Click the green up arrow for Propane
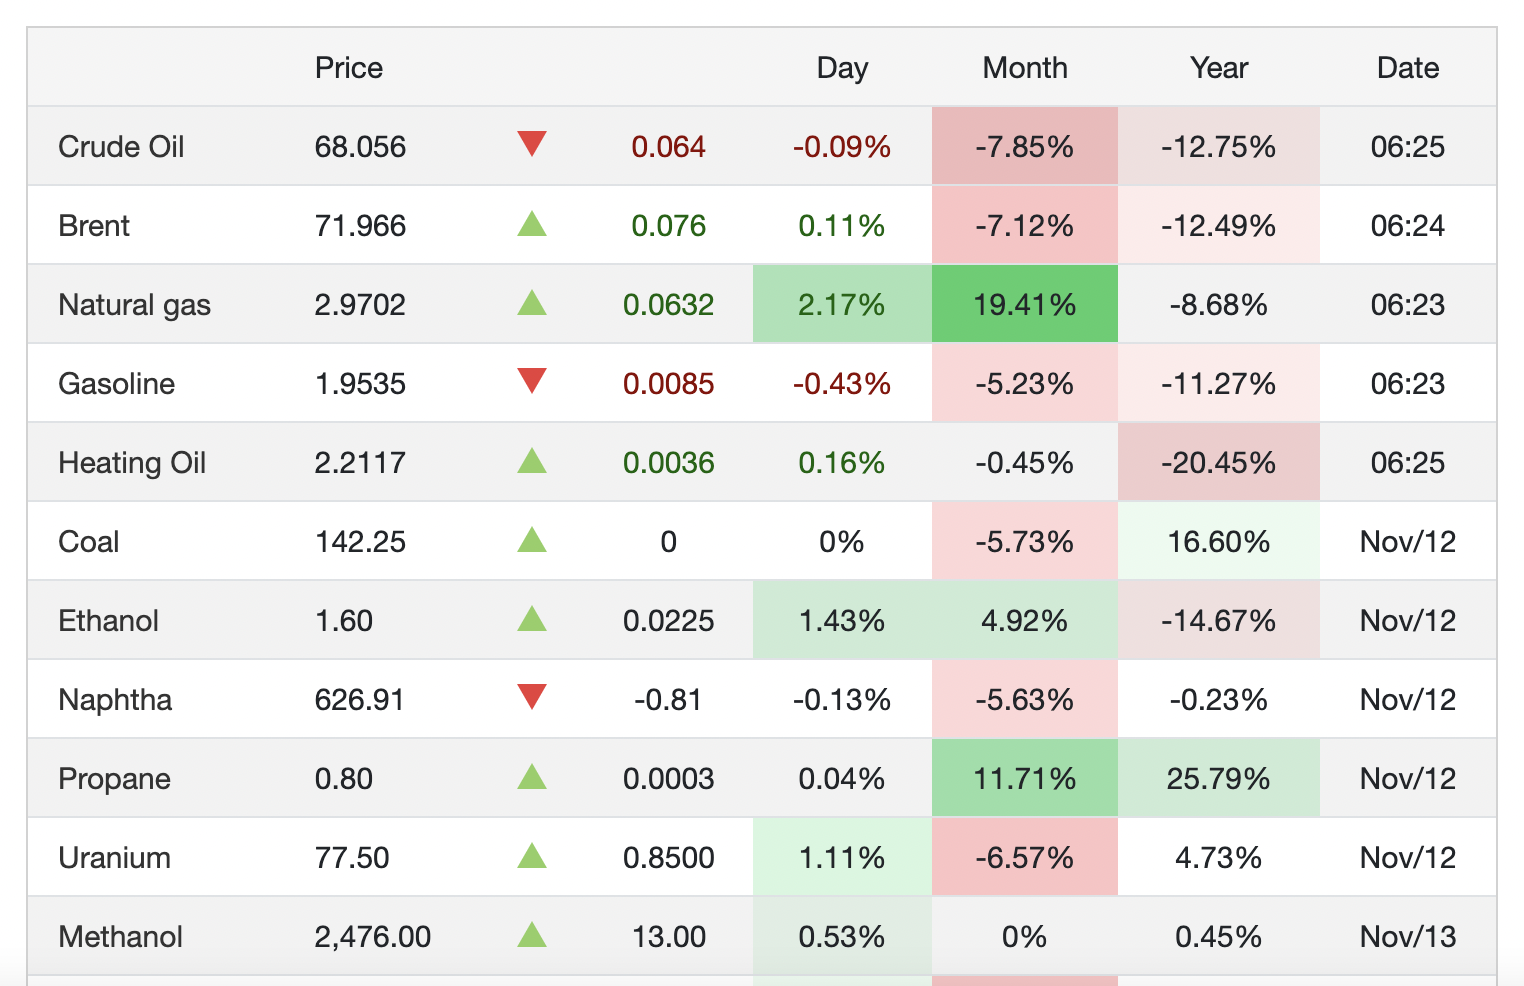The height and width of the screenshot is (986, 1524). click(x=532, y=776)
